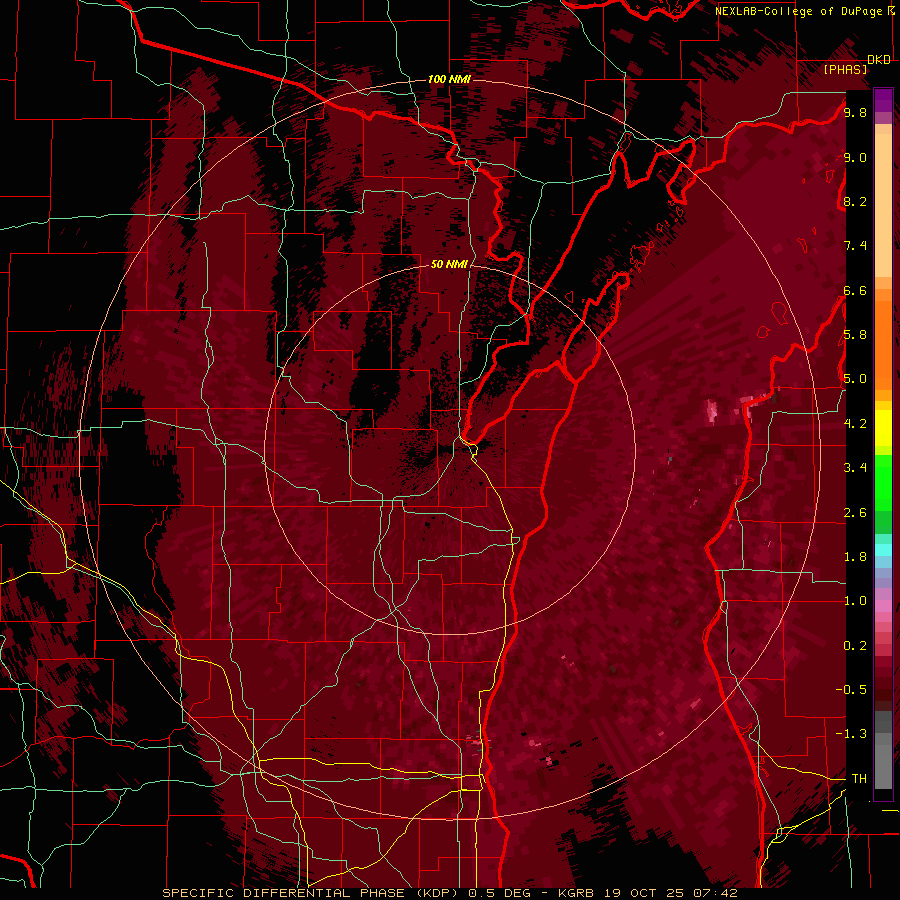
Task: Click the 6.6 value on the color scale
Action: pyautogui.click(x=855, y=290)
